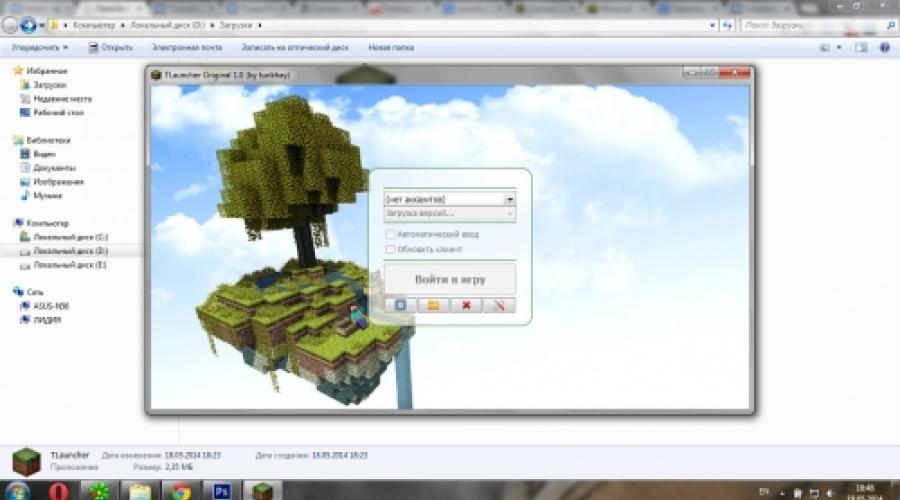This screenshot has height=500, width=900.
Task: Click Компьютер in the address breadcrumb
Action: click(x=94, y=25)
